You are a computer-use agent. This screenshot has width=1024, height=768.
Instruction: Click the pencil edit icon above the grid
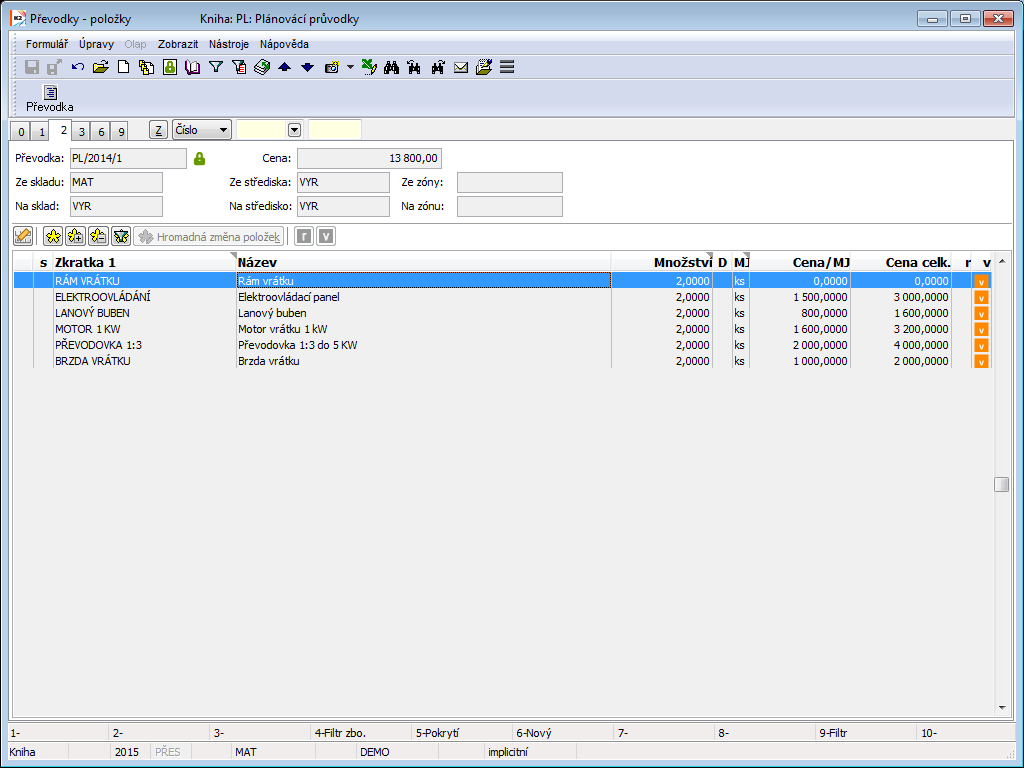[x=23, y=236]
